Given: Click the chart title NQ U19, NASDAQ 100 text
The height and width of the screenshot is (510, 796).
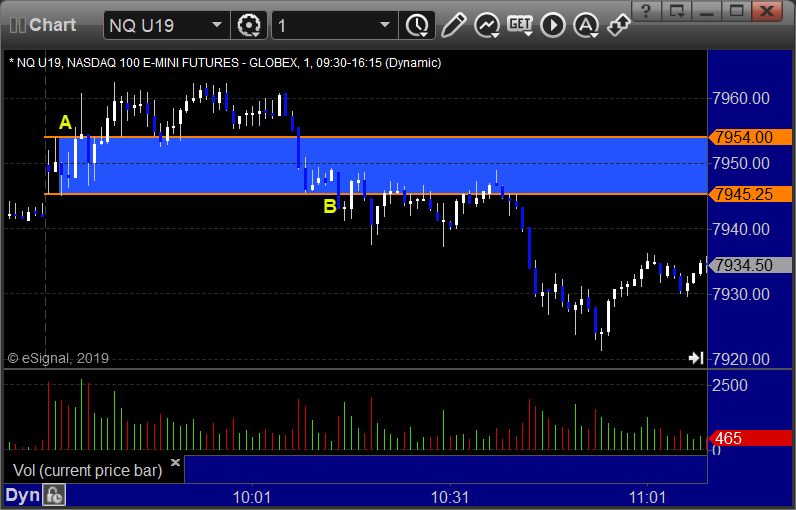Looking at the screenshot, I should coord(225,63).
